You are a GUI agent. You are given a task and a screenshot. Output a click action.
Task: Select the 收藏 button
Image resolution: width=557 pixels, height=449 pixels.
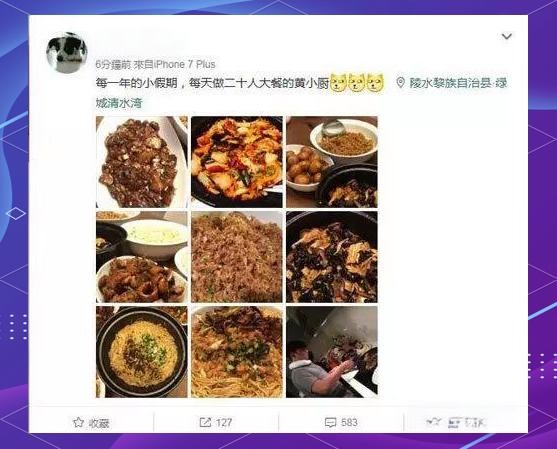[91, 423]
